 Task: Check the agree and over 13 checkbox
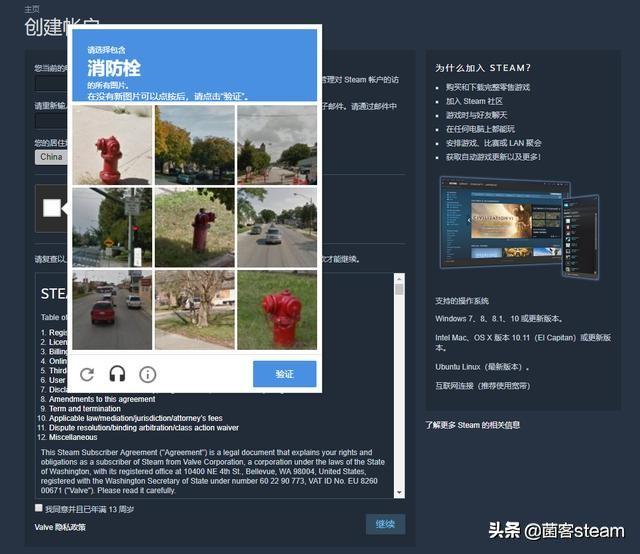click(x=39, y=509)
